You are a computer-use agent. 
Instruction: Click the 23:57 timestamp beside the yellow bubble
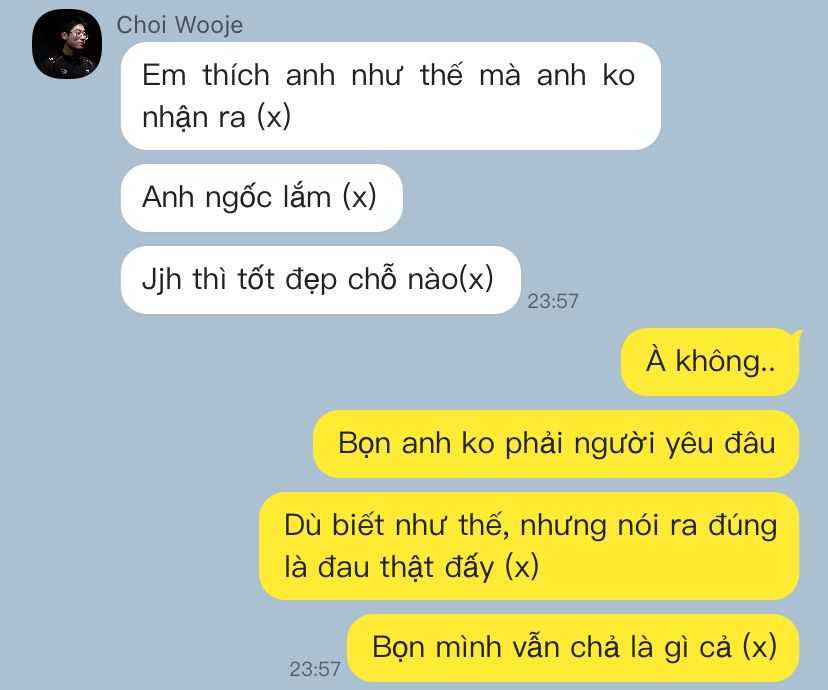pos(315,669)
